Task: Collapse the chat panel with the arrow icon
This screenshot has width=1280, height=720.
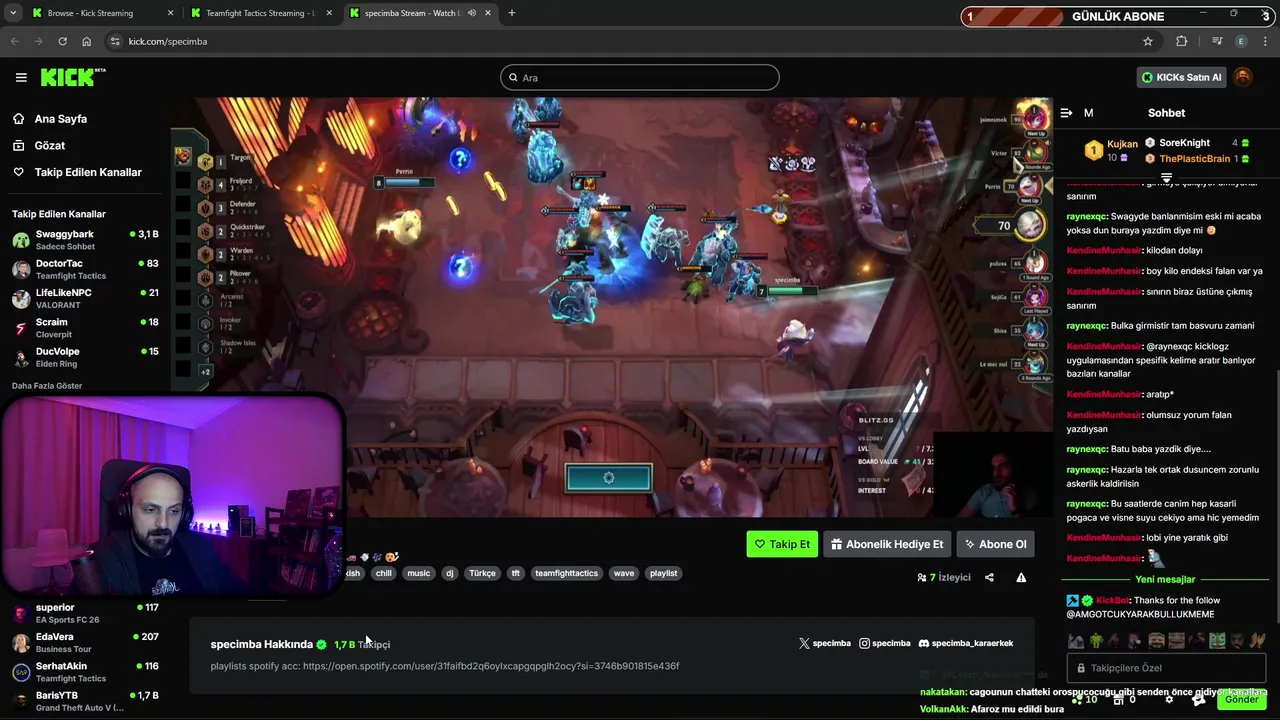Action: [x=1066, y=113]
